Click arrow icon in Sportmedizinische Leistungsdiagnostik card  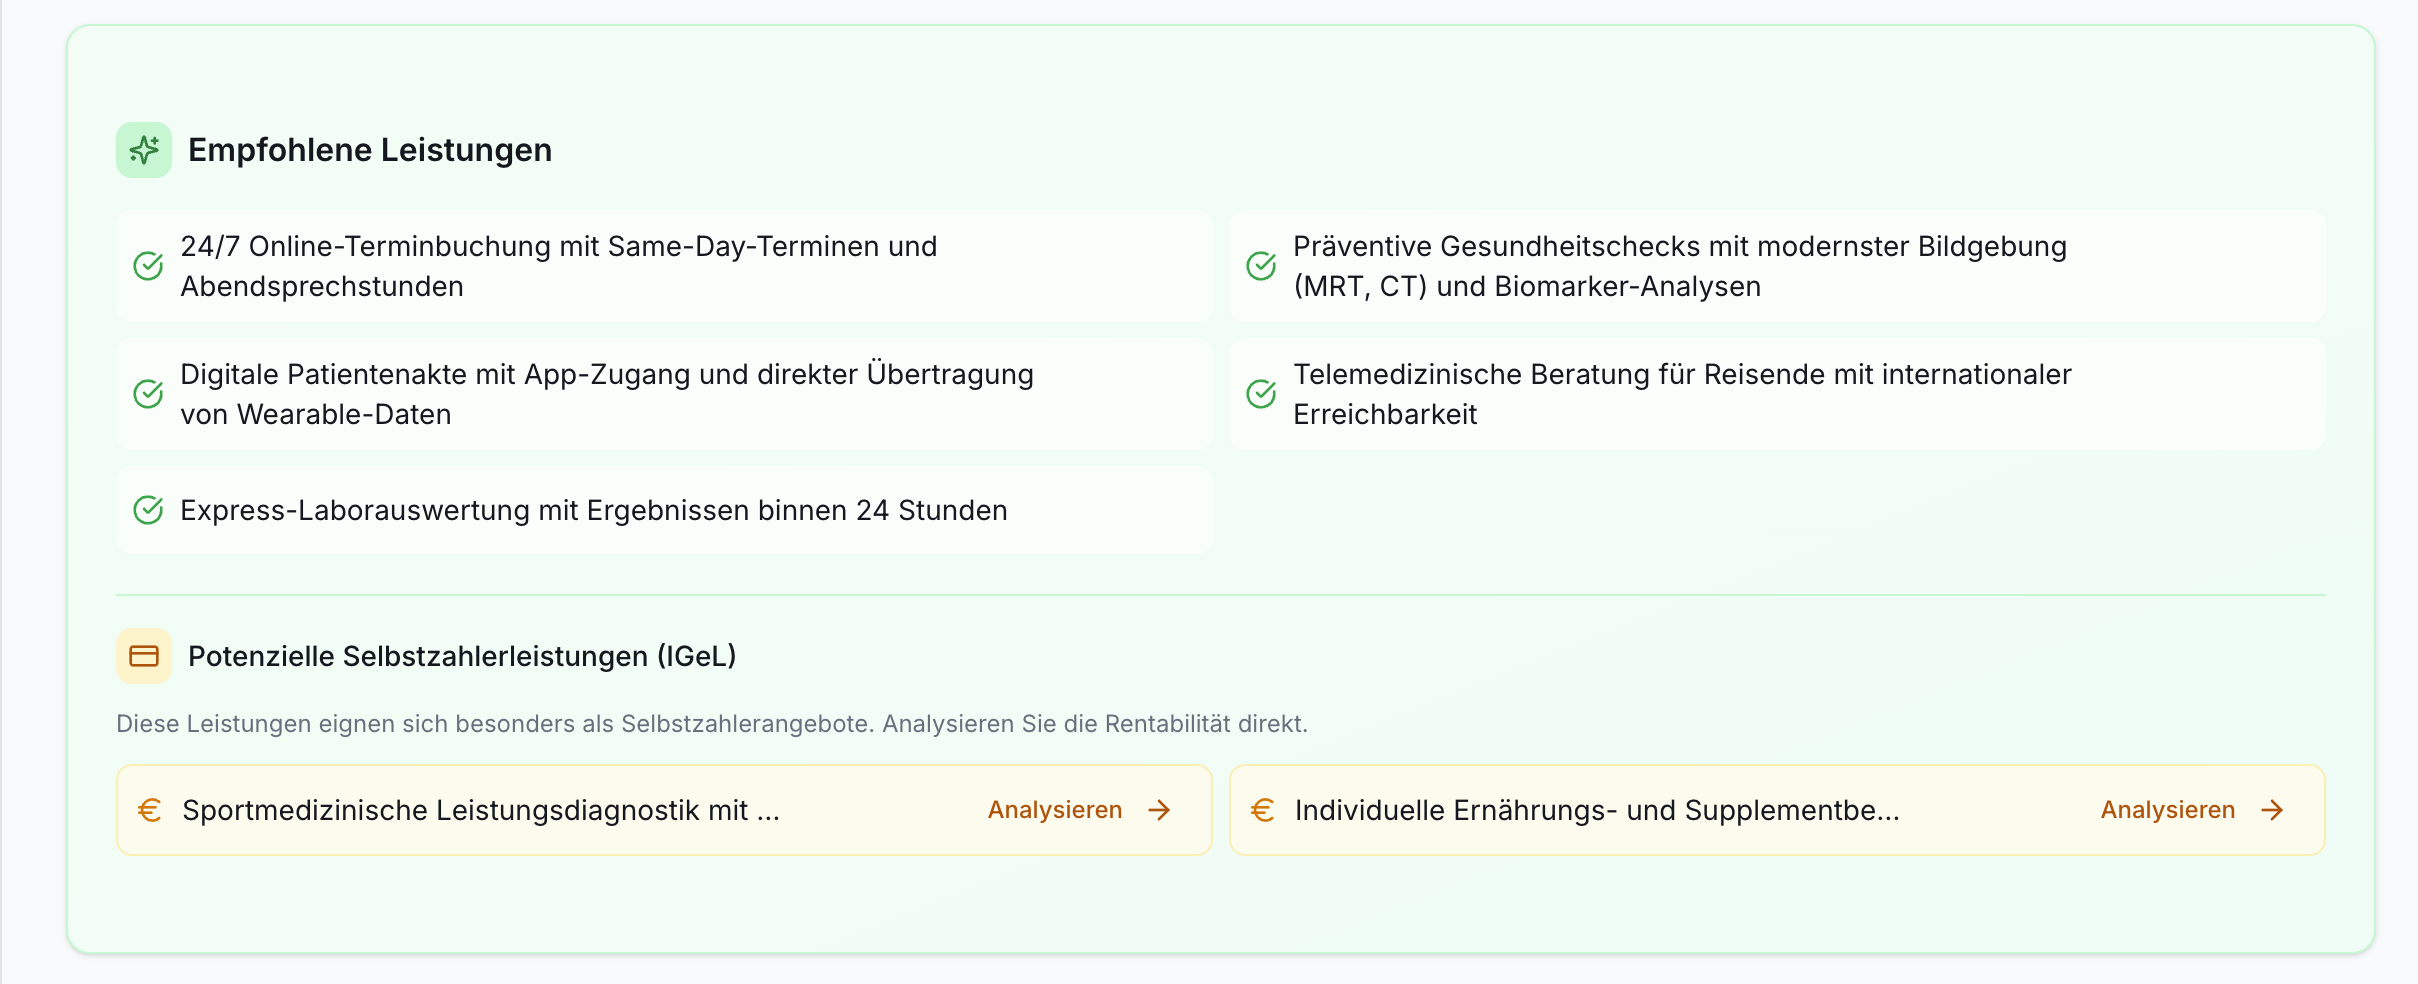pyautogui.click(x=1159, y=810)
